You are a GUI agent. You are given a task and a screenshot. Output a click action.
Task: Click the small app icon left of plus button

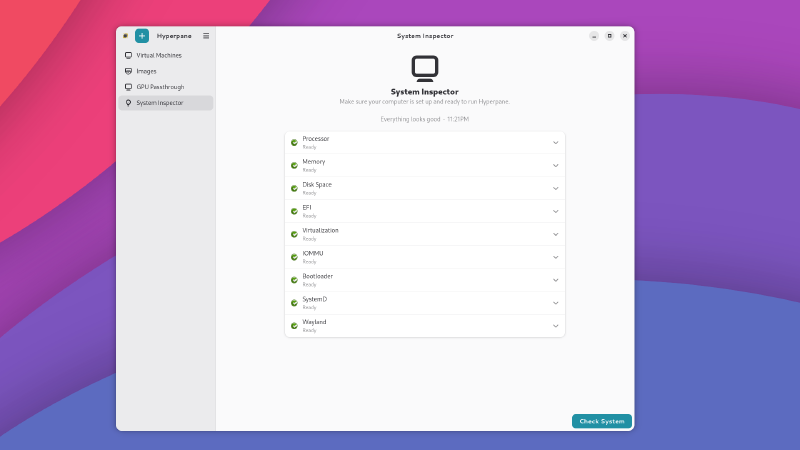(x=125, y=36)
